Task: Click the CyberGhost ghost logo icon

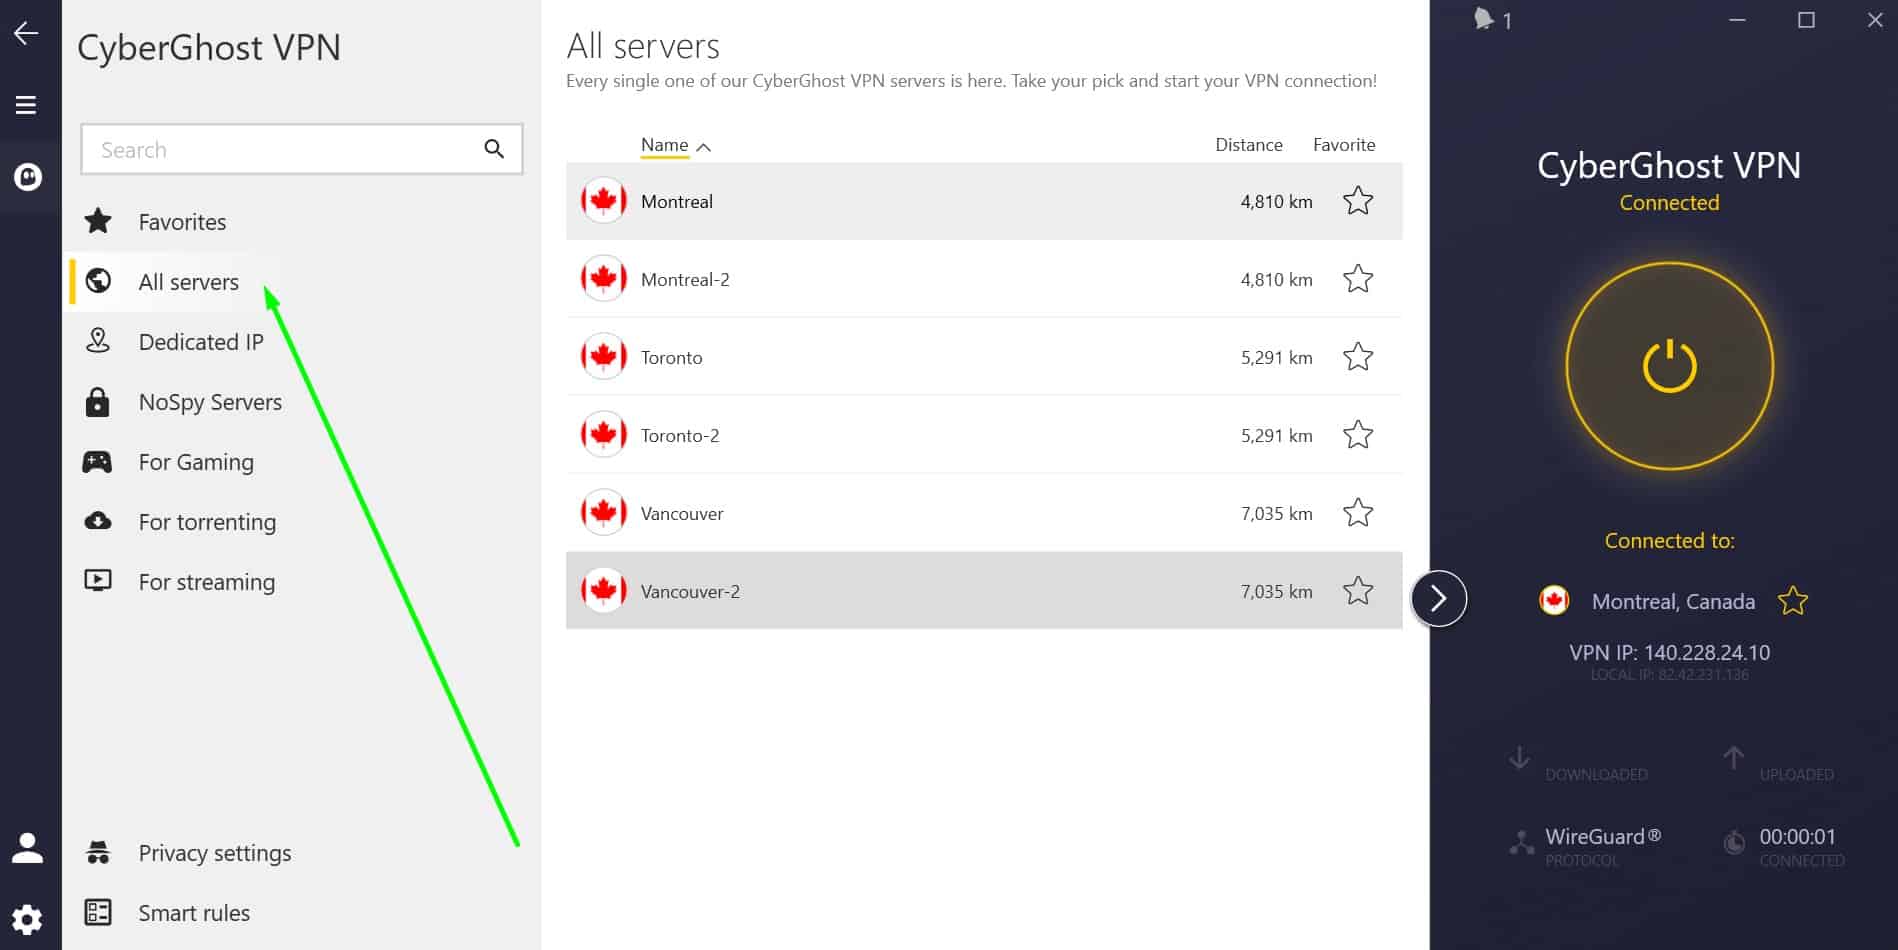Action: pyautogui.click(x=27, y=177)
